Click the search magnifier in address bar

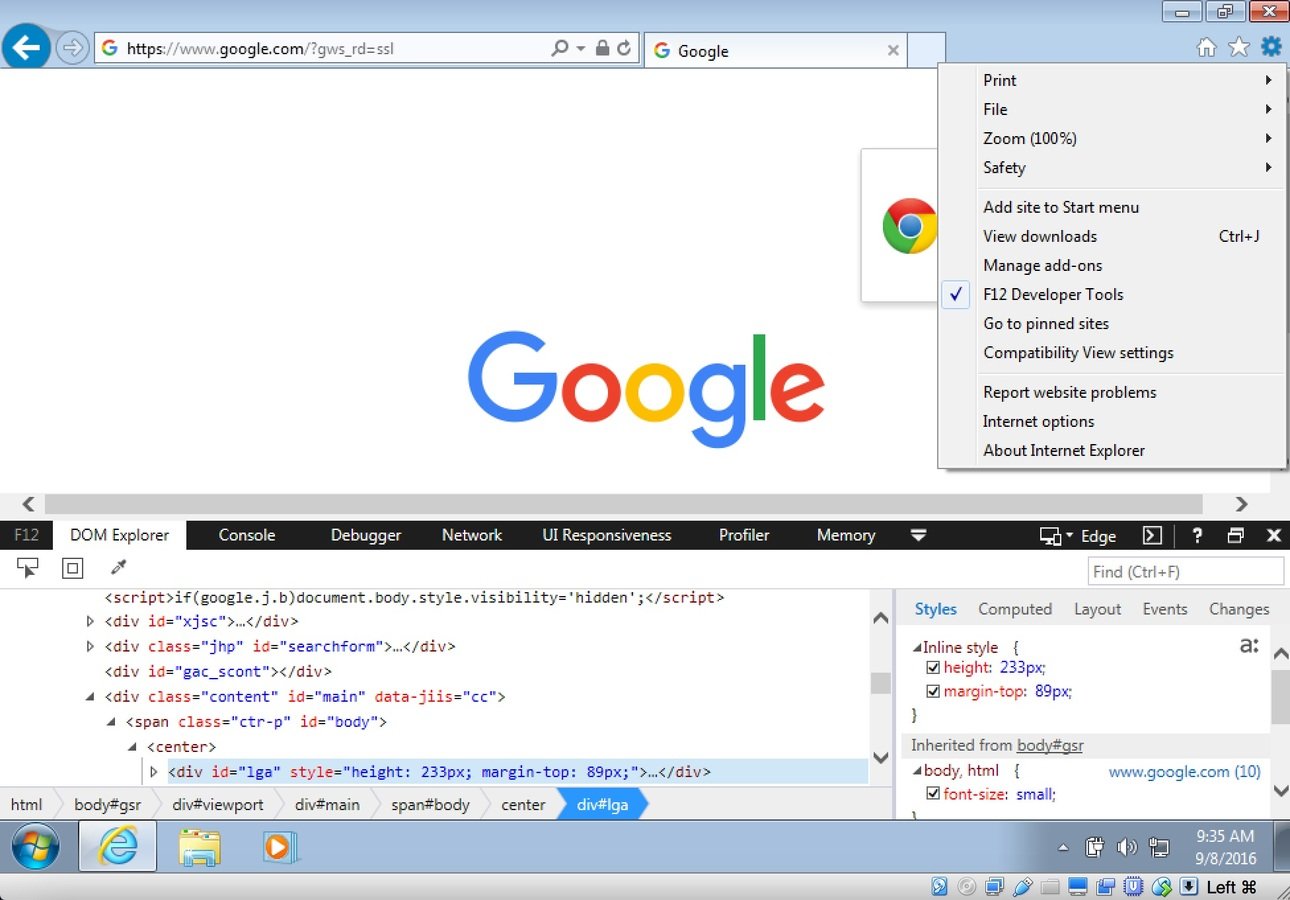pos(560,48)
